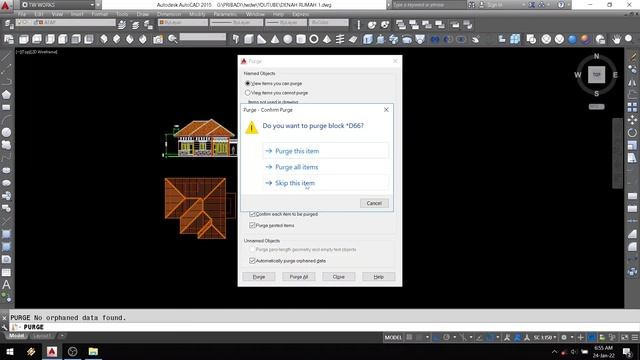Choose 'Purge all items'
This screenshot has height=360, width=640.
click(325, 167)
